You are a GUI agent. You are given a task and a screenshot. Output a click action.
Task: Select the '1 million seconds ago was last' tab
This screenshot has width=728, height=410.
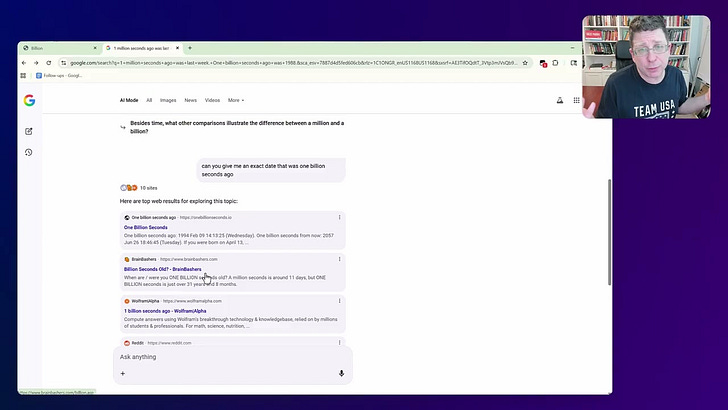coord(142,48)
